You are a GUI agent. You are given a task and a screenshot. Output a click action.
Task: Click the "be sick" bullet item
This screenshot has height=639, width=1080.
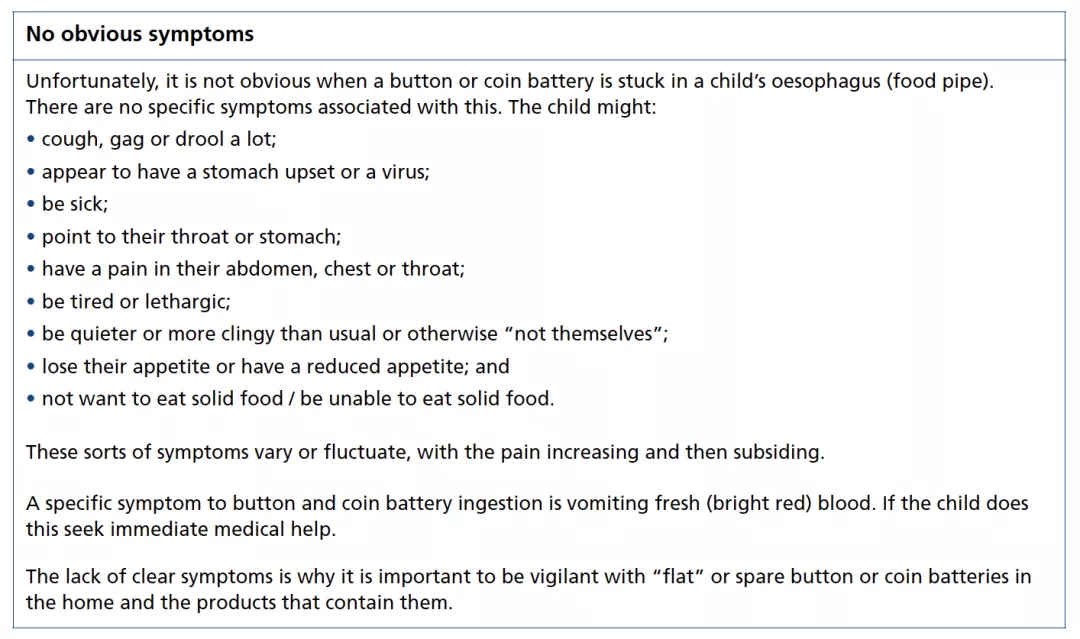pos(75,205)
